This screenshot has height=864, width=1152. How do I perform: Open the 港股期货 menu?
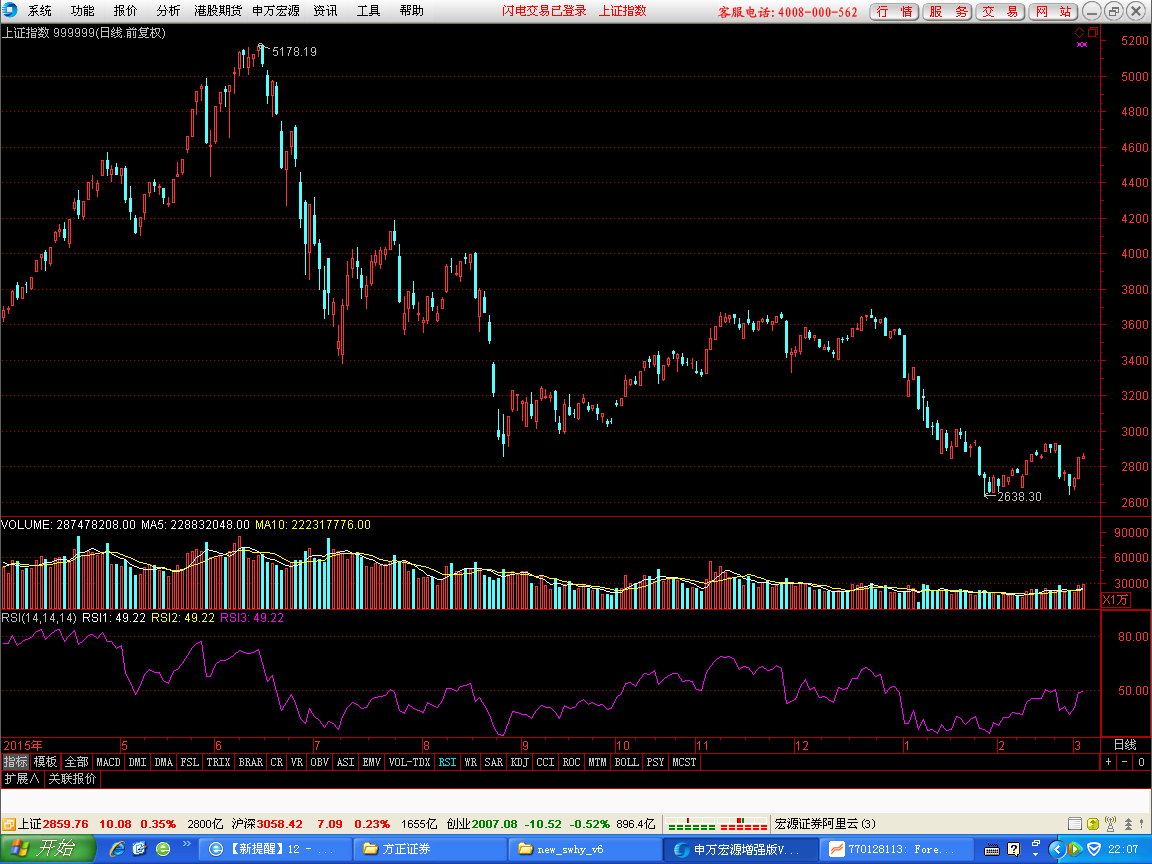(x=218, y=11)
